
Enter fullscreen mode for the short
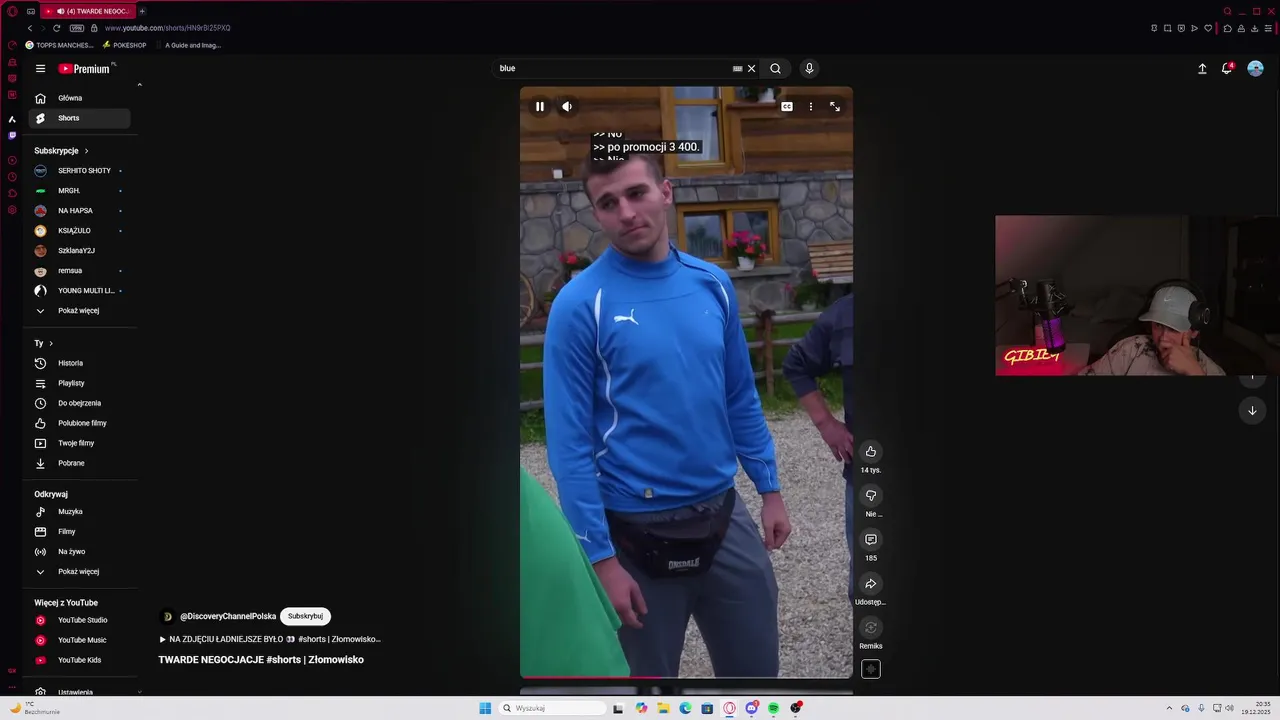[835, 106]
